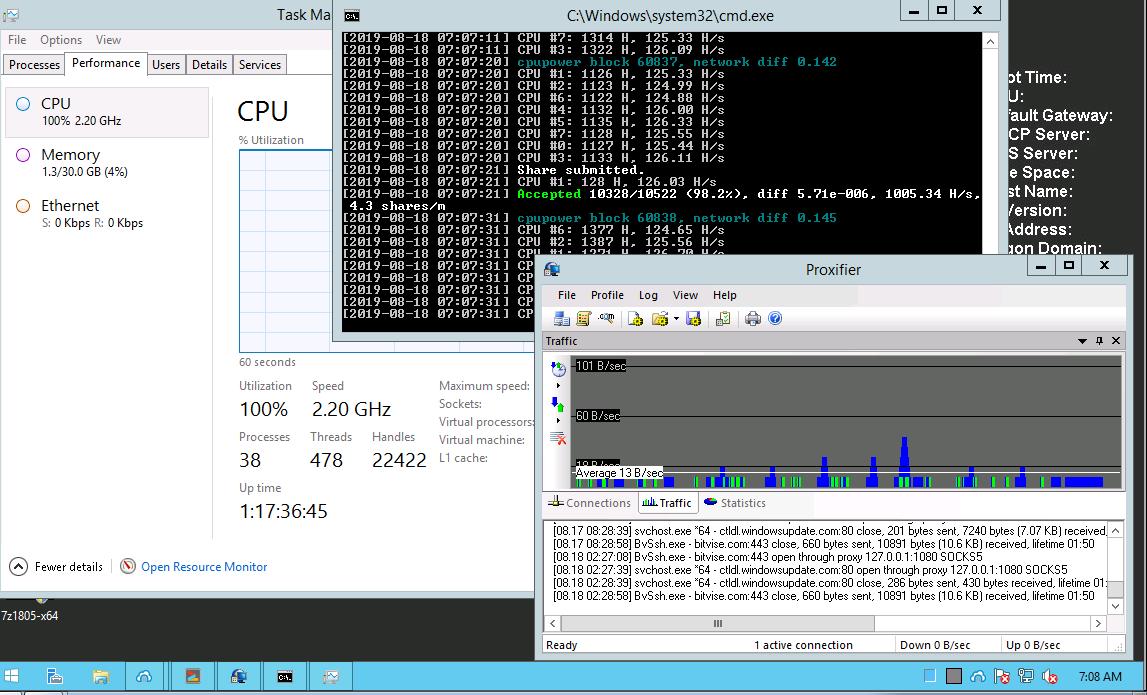Click the Advanced settings checklist icon
Image resolution: width=1147 pixels, height=695 pixels.
click(722, 318)
